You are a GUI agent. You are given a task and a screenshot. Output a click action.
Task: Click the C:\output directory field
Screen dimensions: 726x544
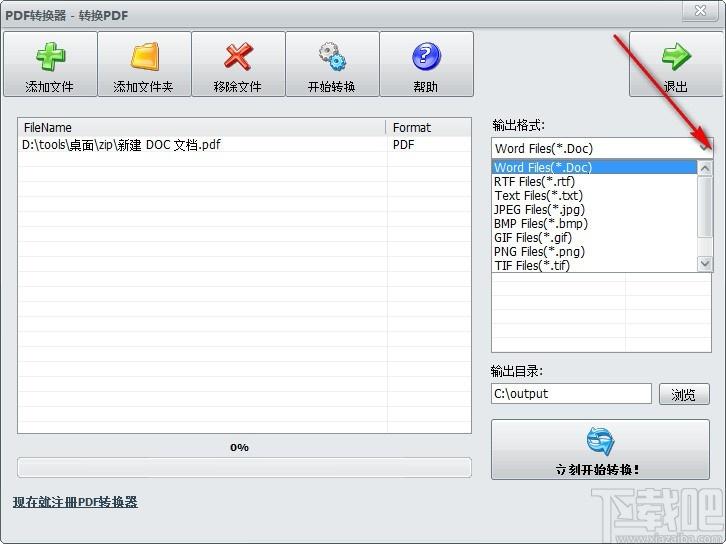[571, 394]
